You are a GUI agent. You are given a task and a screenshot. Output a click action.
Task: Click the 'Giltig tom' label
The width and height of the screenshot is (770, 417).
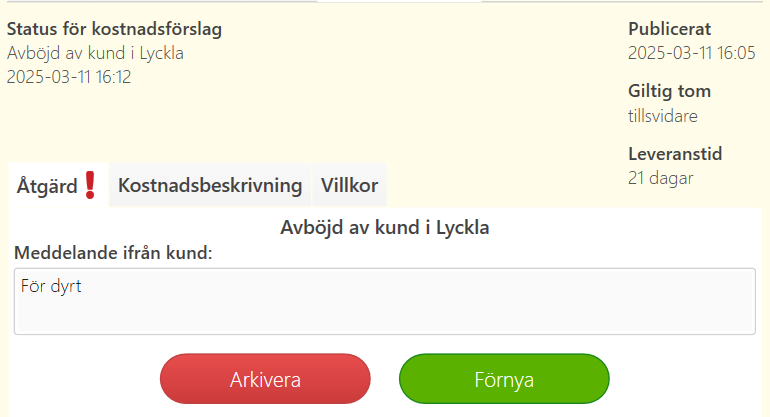point(669,91)
